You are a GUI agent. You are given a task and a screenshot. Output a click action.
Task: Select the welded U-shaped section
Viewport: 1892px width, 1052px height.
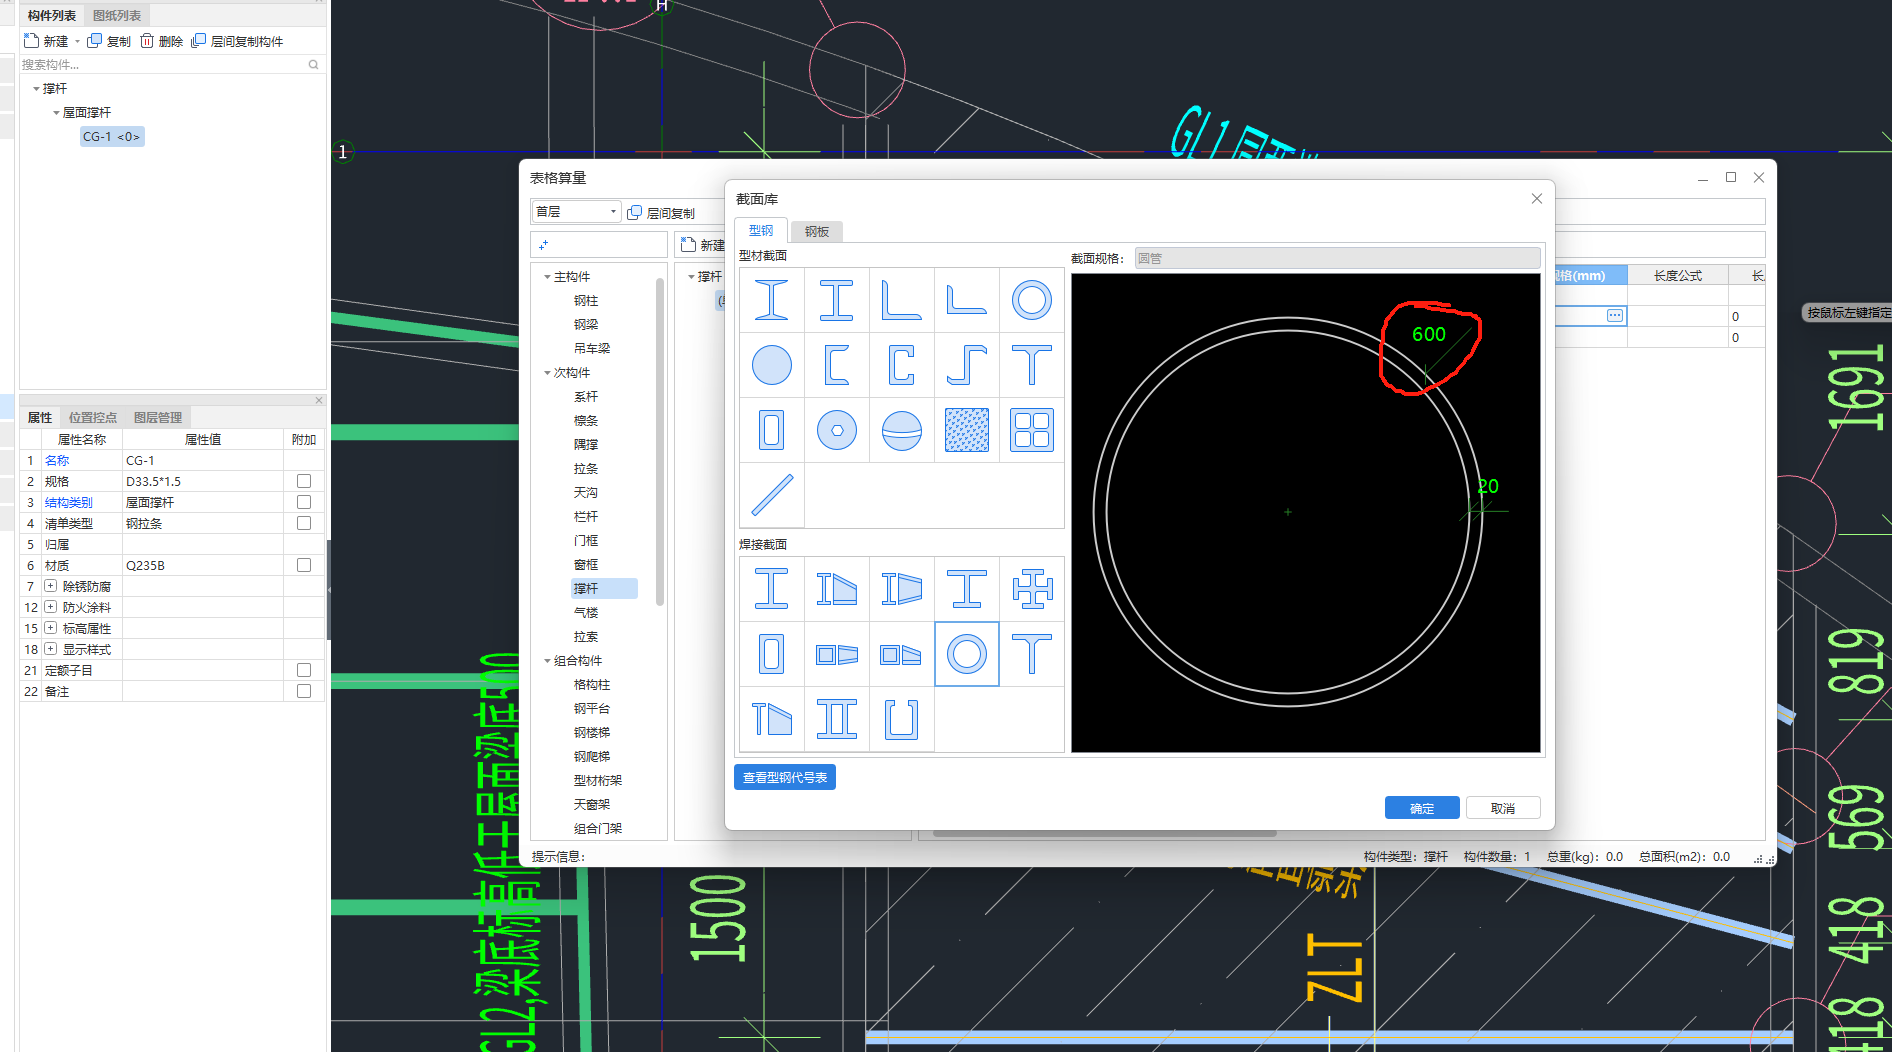902,719
